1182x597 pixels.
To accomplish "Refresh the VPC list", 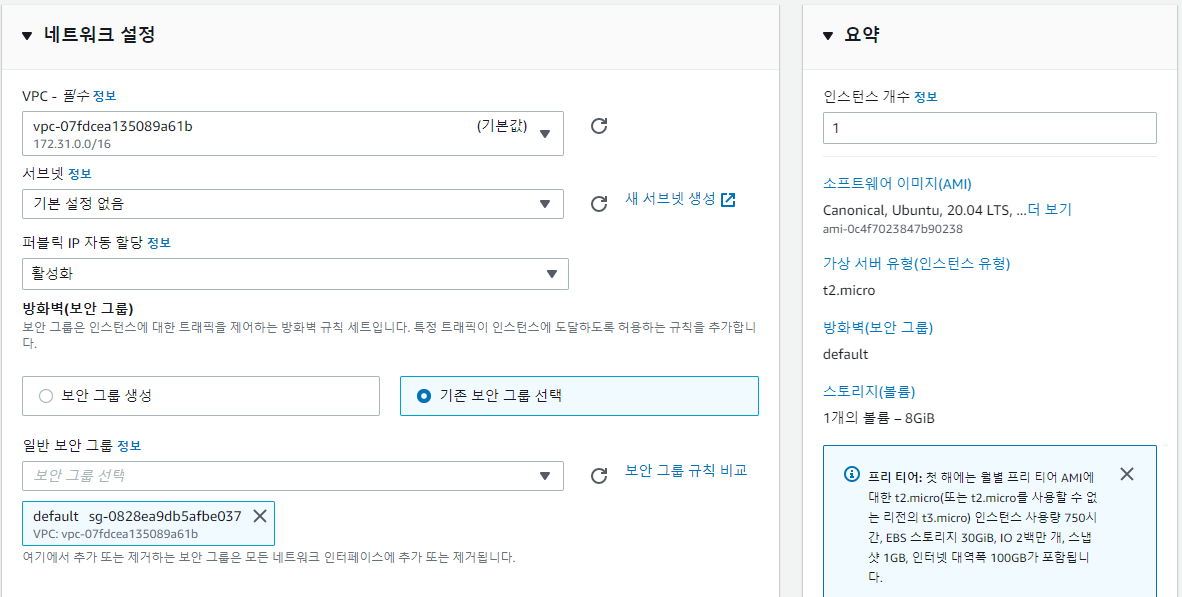I will click(x=599, y=126).
